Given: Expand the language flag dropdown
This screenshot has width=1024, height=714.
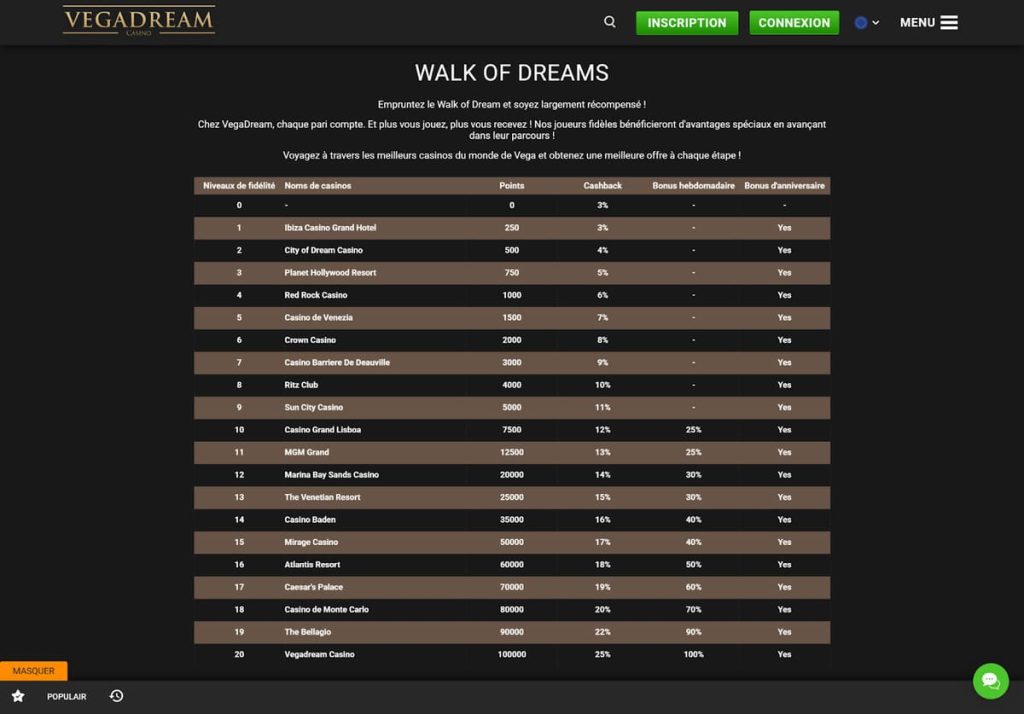Looking at the screenshot, I should (x=867, y=23).
